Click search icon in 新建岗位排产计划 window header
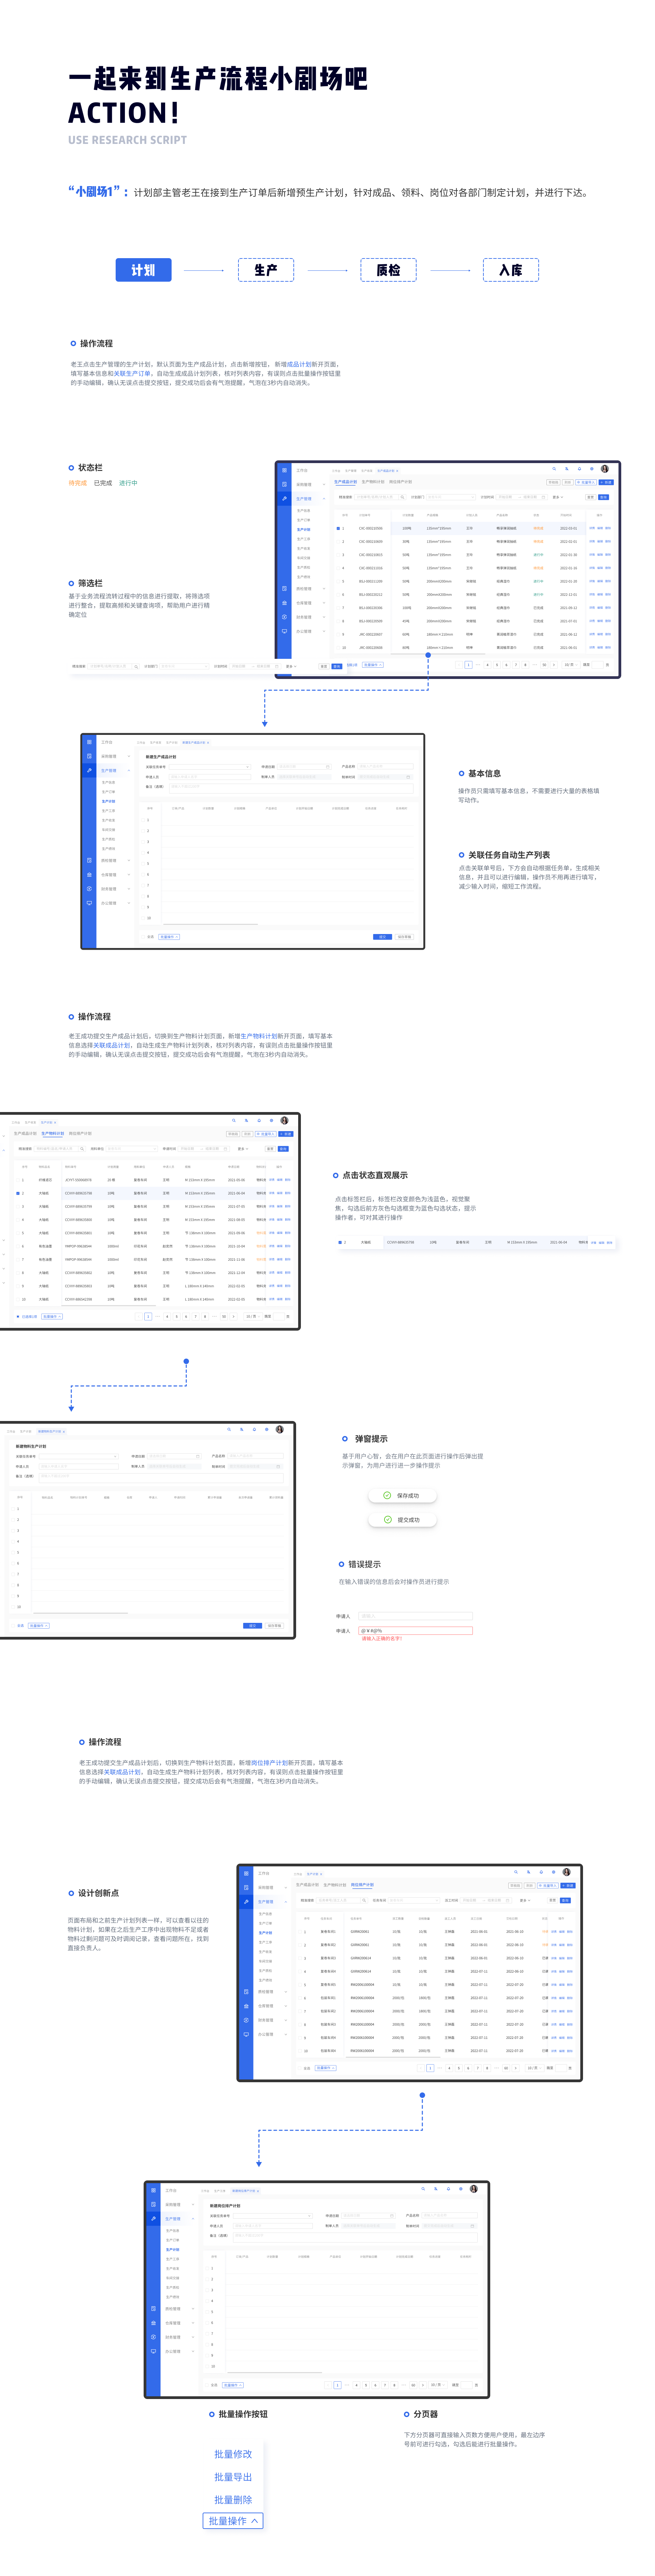 point(423,2189)
